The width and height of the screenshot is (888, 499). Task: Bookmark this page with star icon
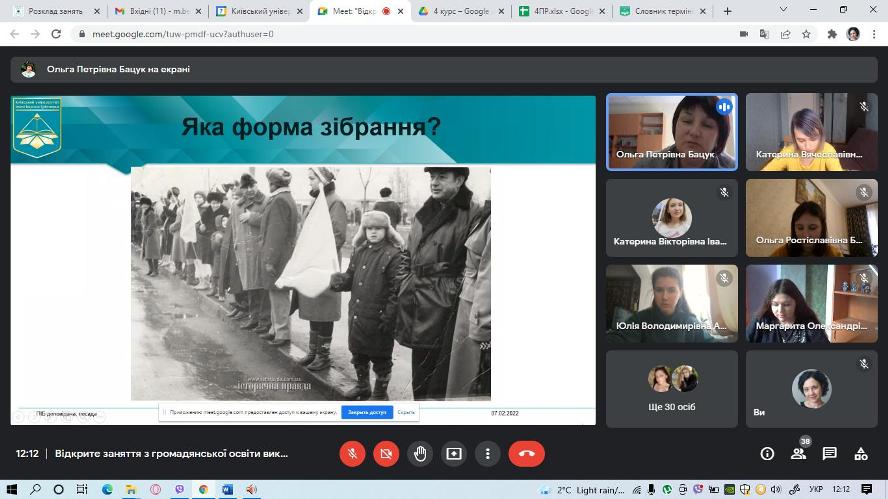(x=806, y=33)
